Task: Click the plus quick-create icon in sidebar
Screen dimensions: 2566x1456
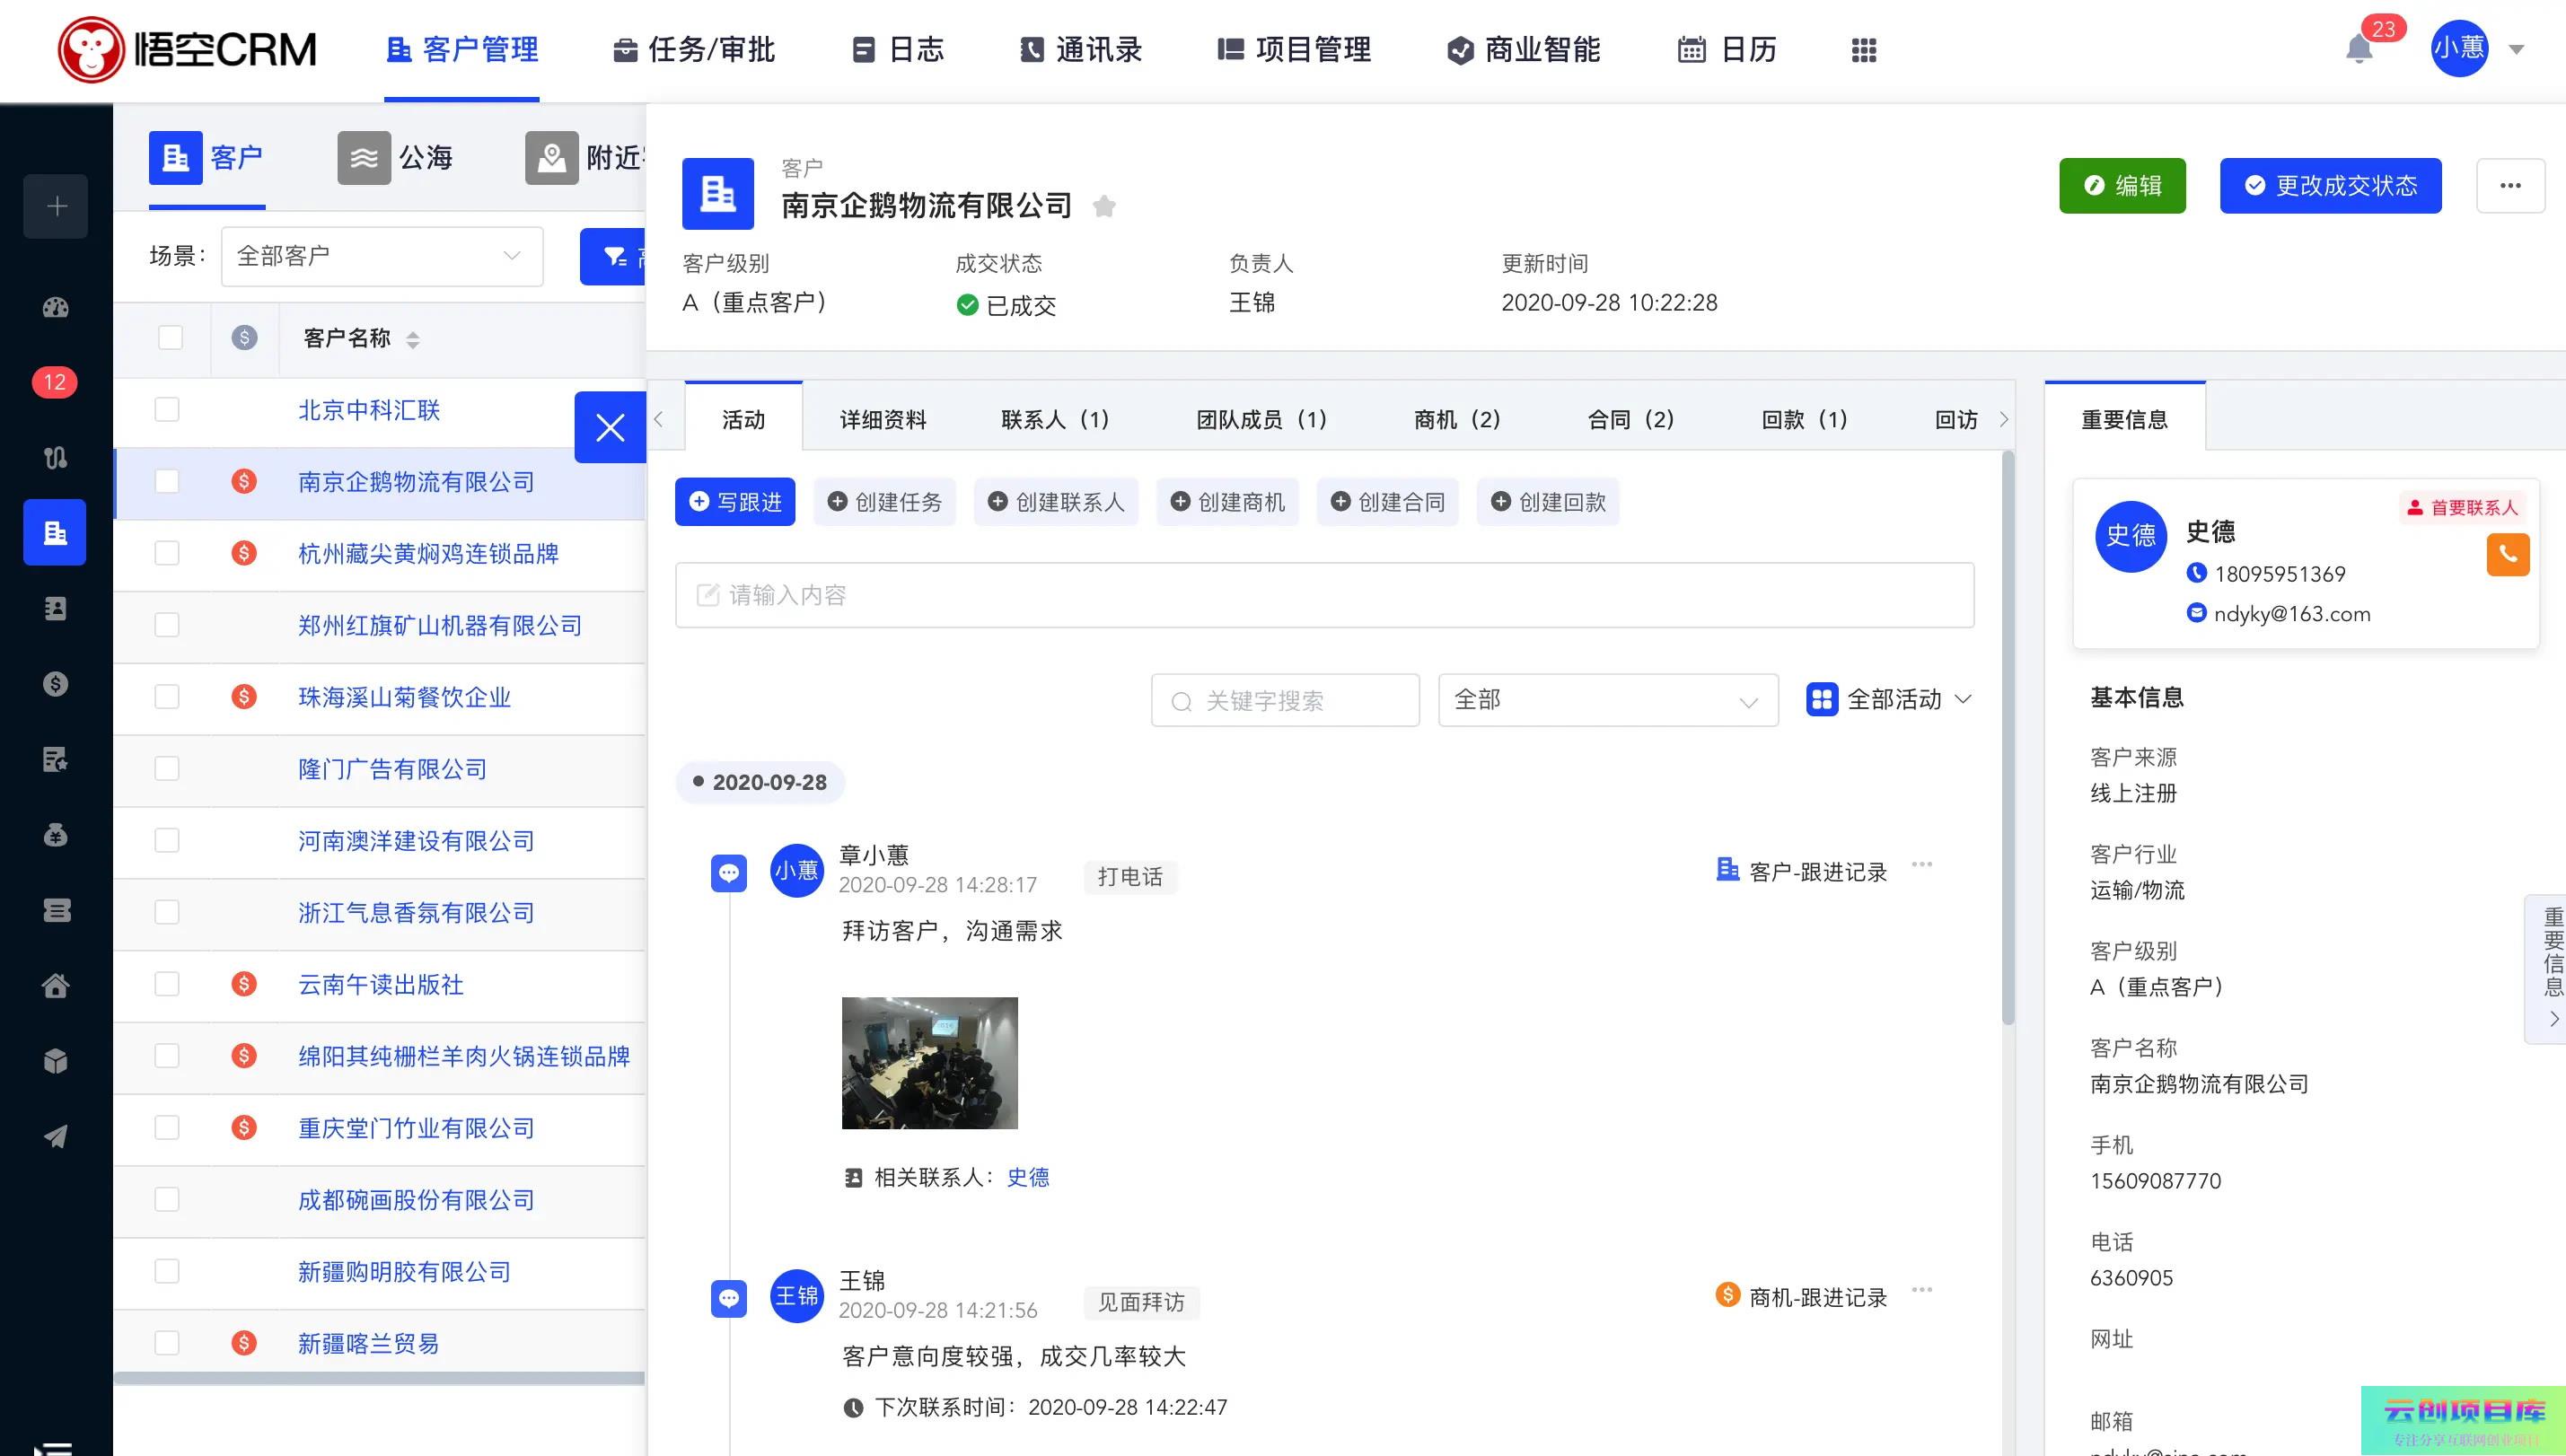Action: (x=56, y=207)
